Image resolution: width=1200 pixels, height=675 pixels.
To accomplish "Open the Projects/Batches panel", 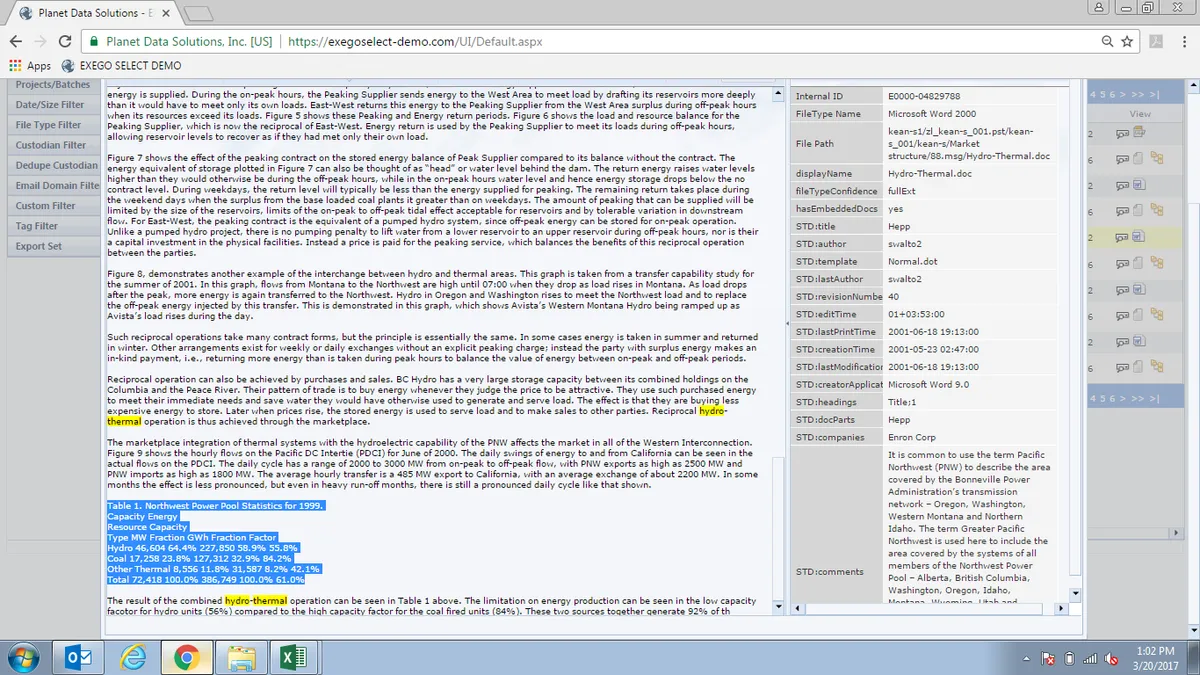I will point(52,85).
